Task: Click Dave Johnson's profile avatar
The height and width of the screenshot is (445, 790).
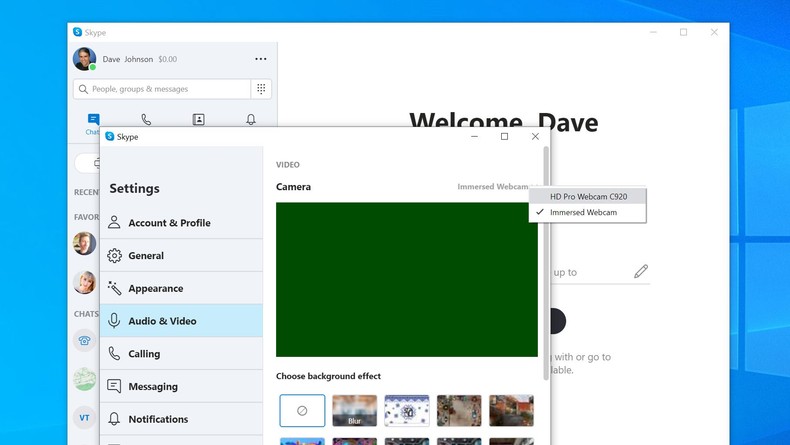Action: tap(85, 59)
